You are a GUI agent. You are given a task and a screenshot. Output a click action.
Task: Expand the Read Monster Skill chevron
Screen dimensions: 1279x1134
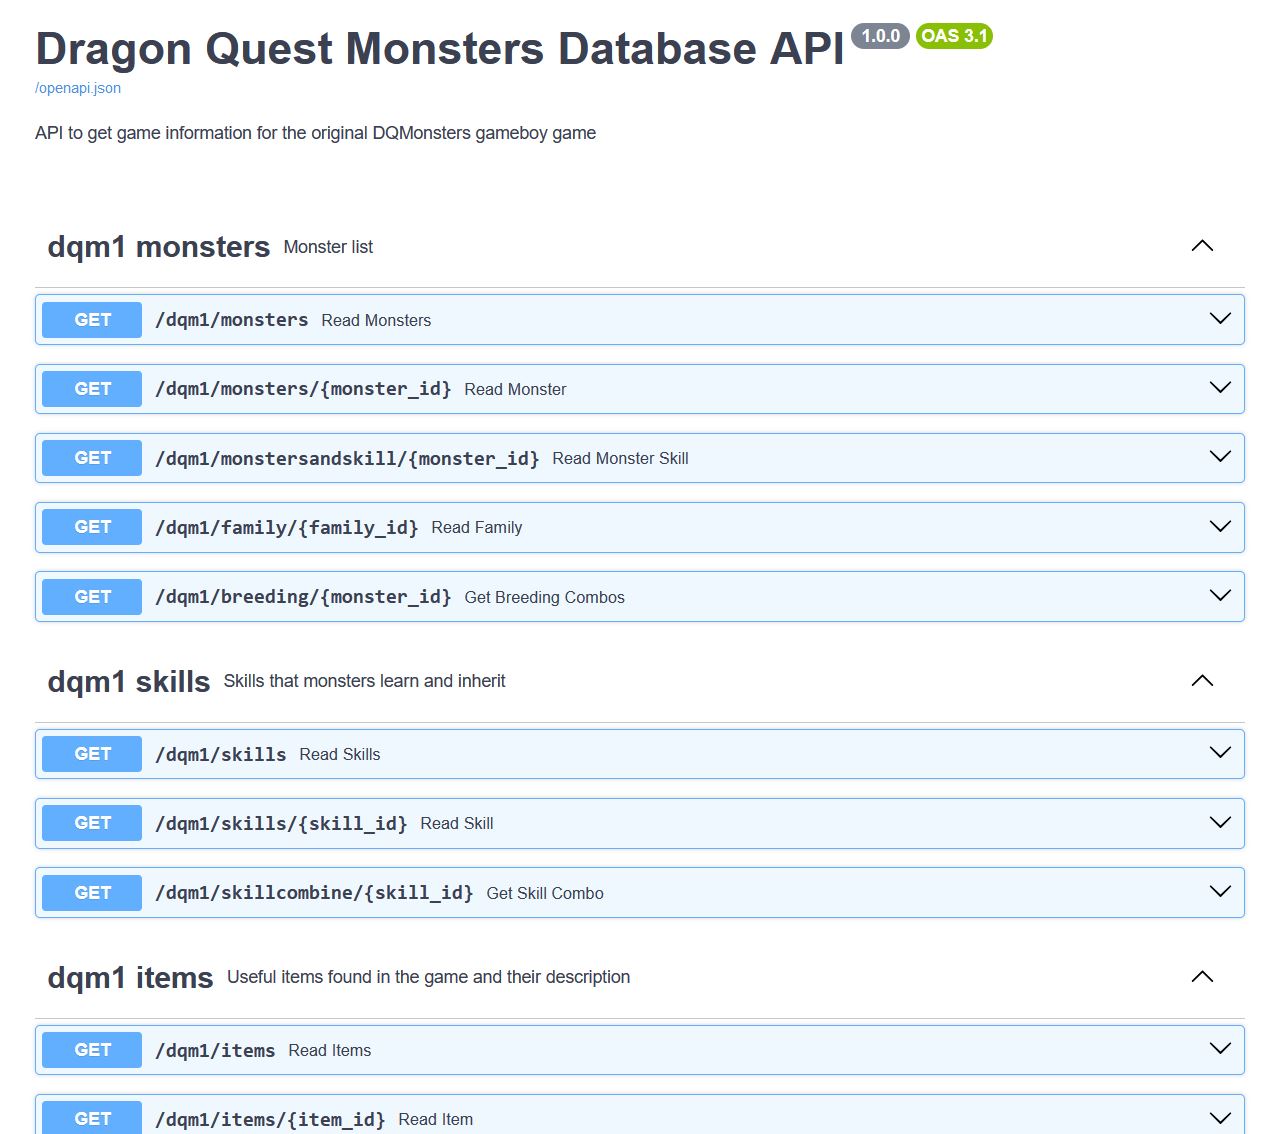1220,457
